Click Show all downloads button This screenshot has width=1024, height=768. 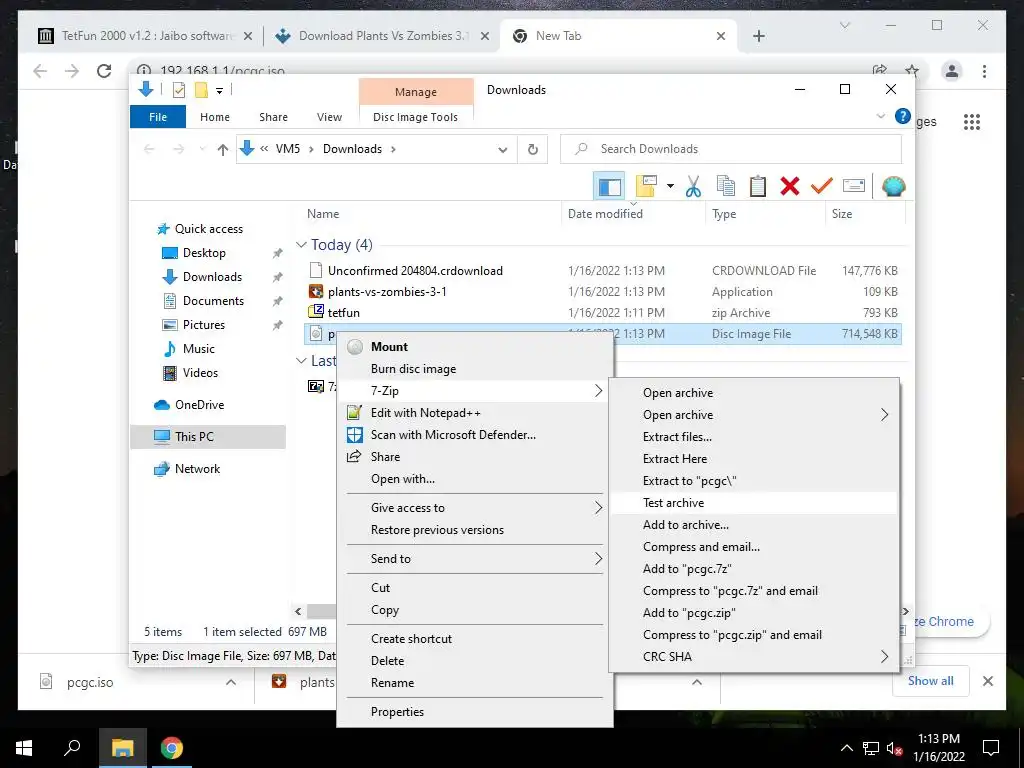click(930, 681)
